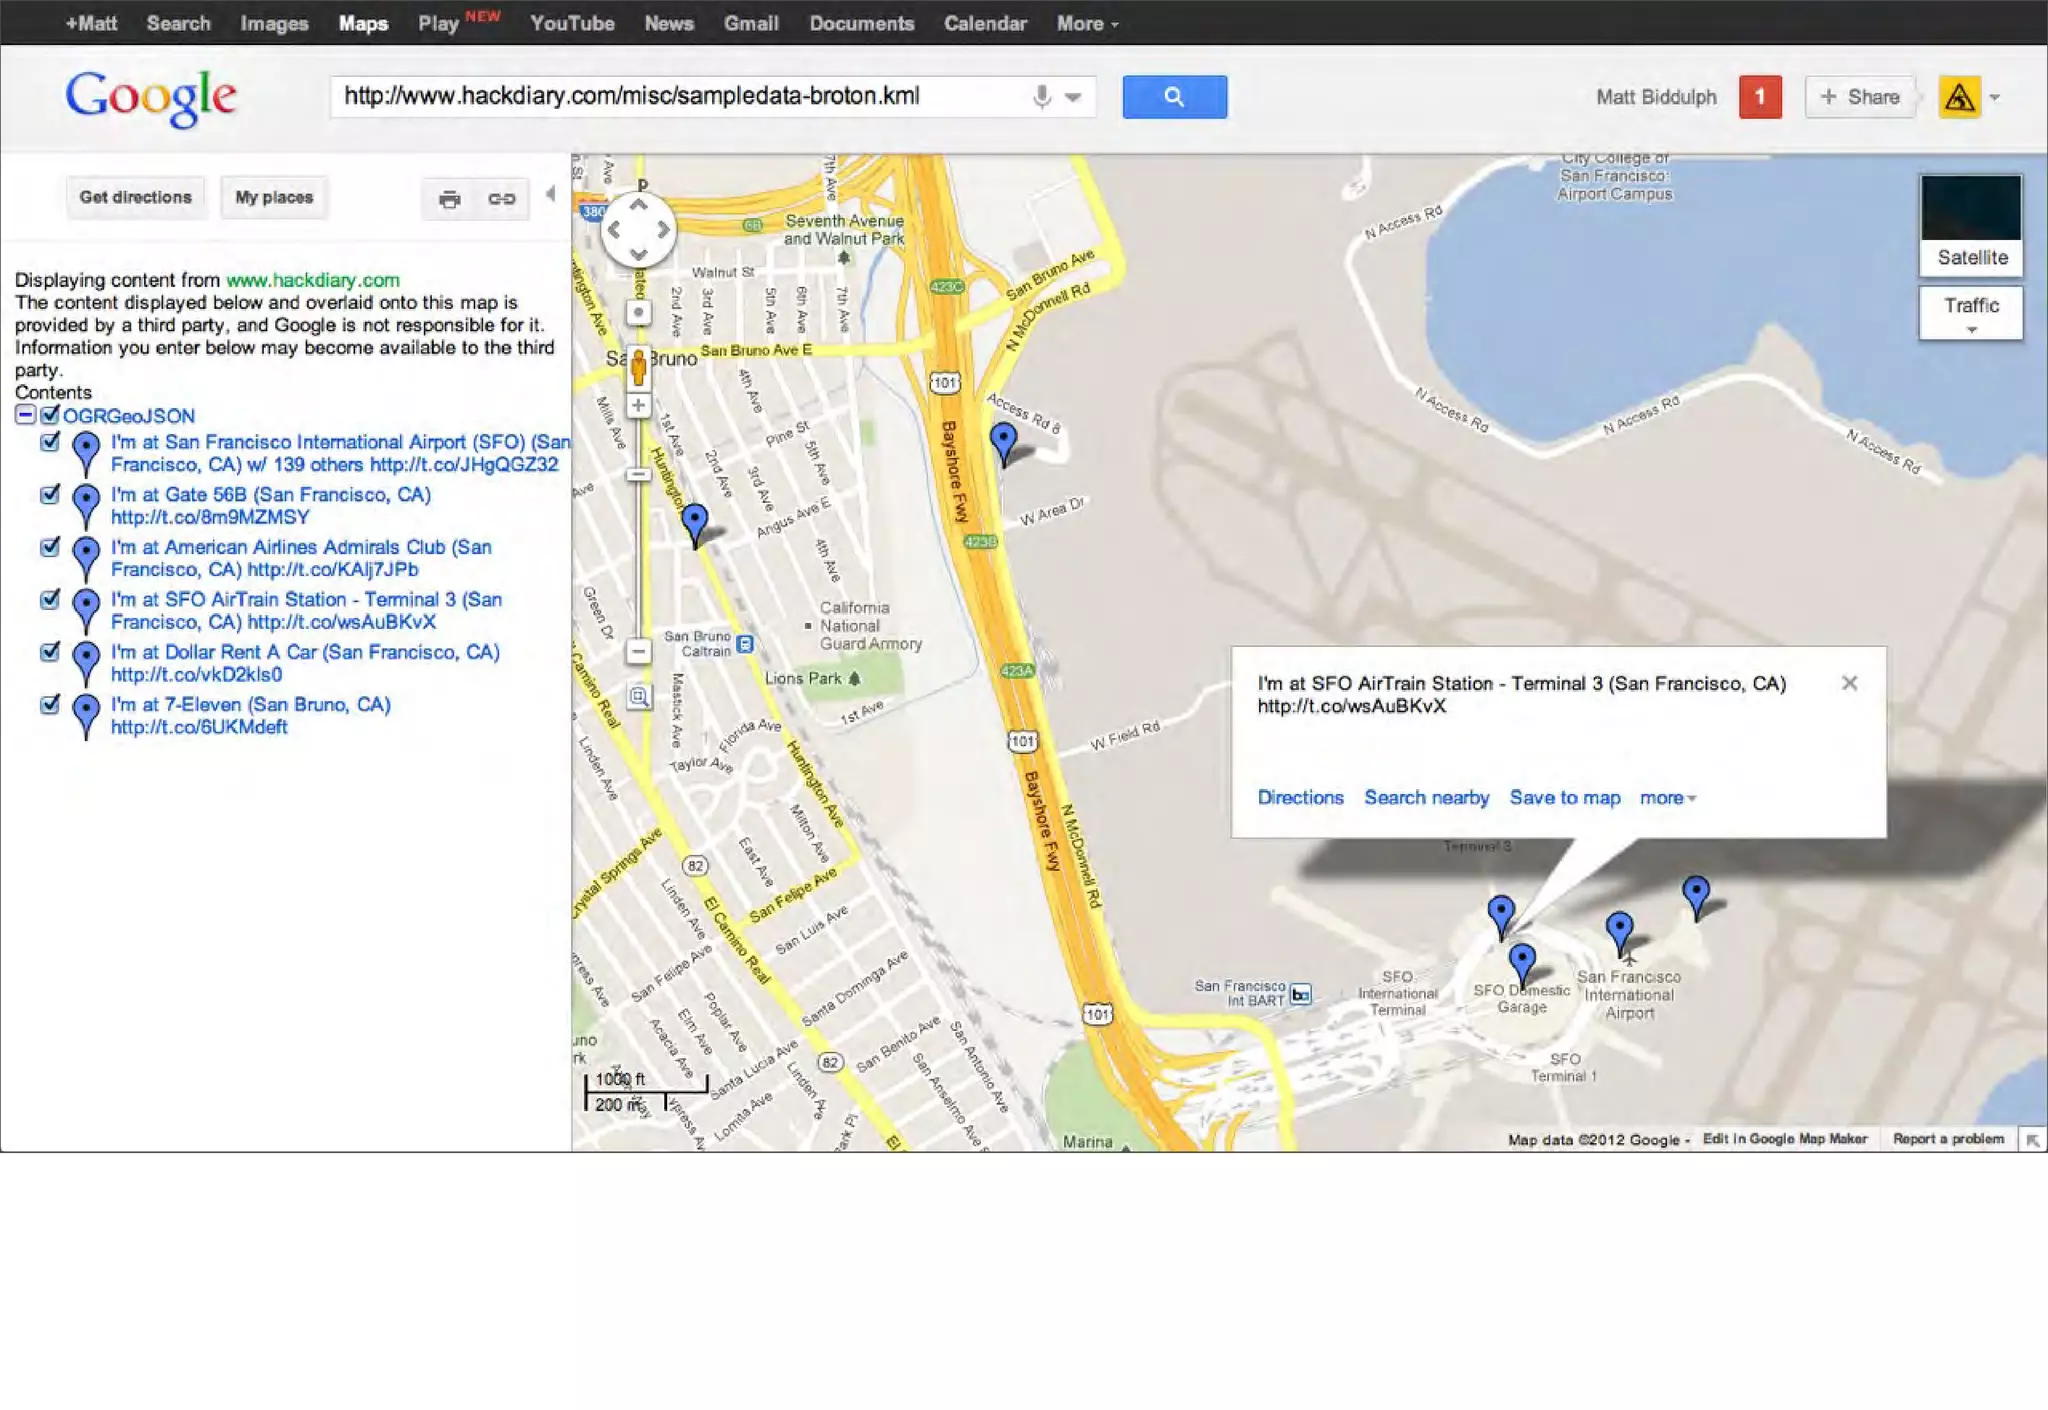Click the map zoom-in plus button
Screen dimensions: 2048x1410
coord(638,405)
